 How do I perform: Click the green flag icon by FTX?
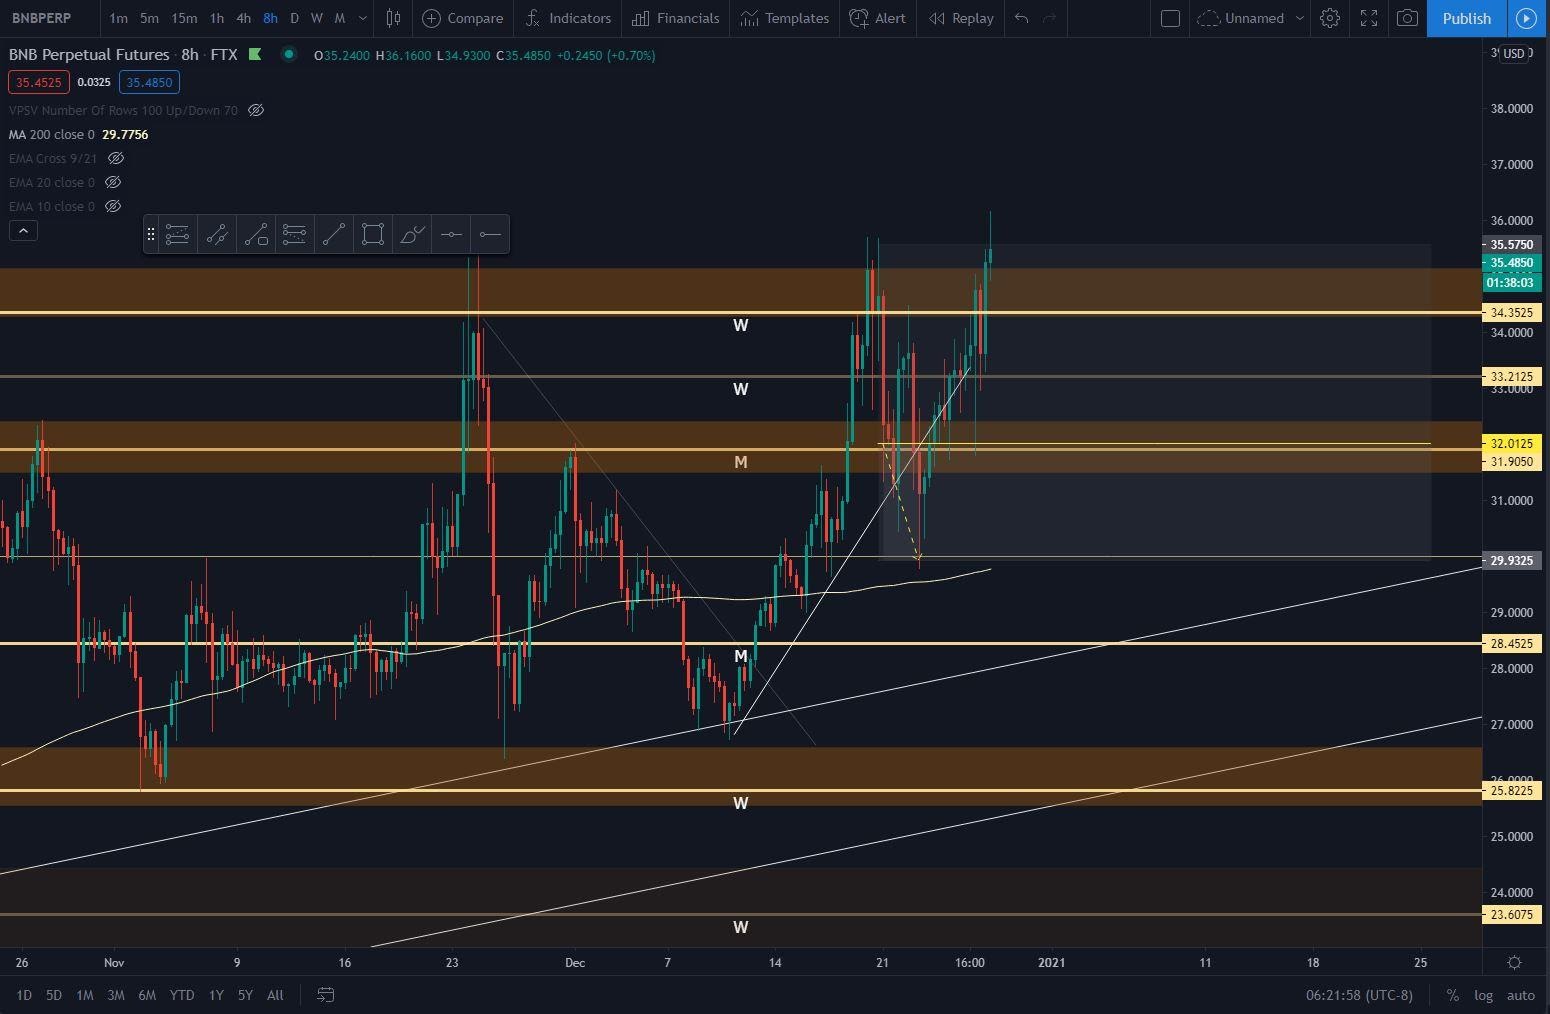(255, 54)
